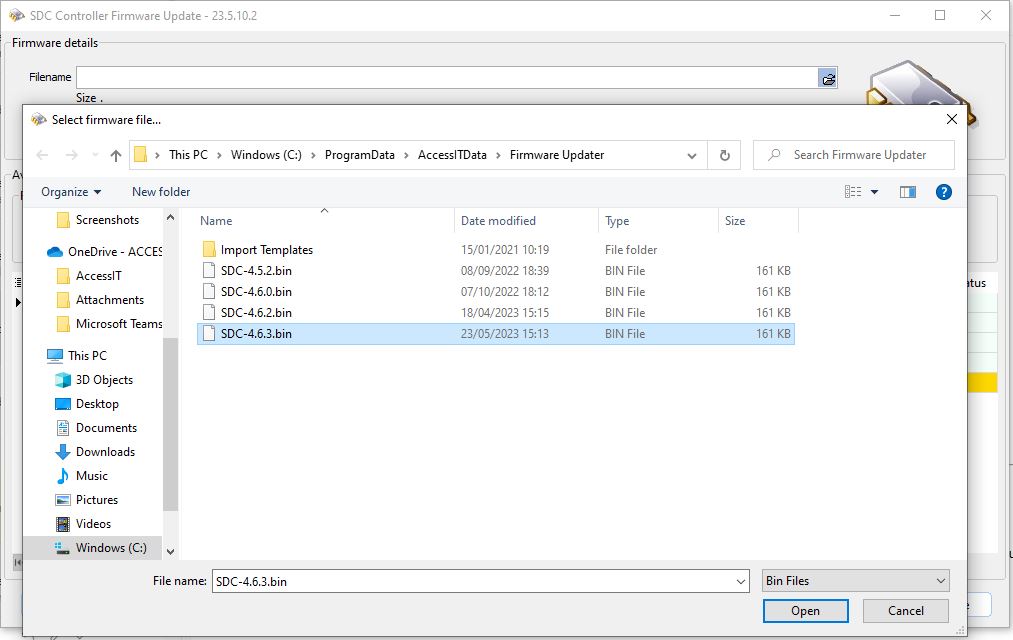Select Windows (C:) drive in navigation pane
The width and height of the screenshot is (1013, 640).
[x=111, y=548]
